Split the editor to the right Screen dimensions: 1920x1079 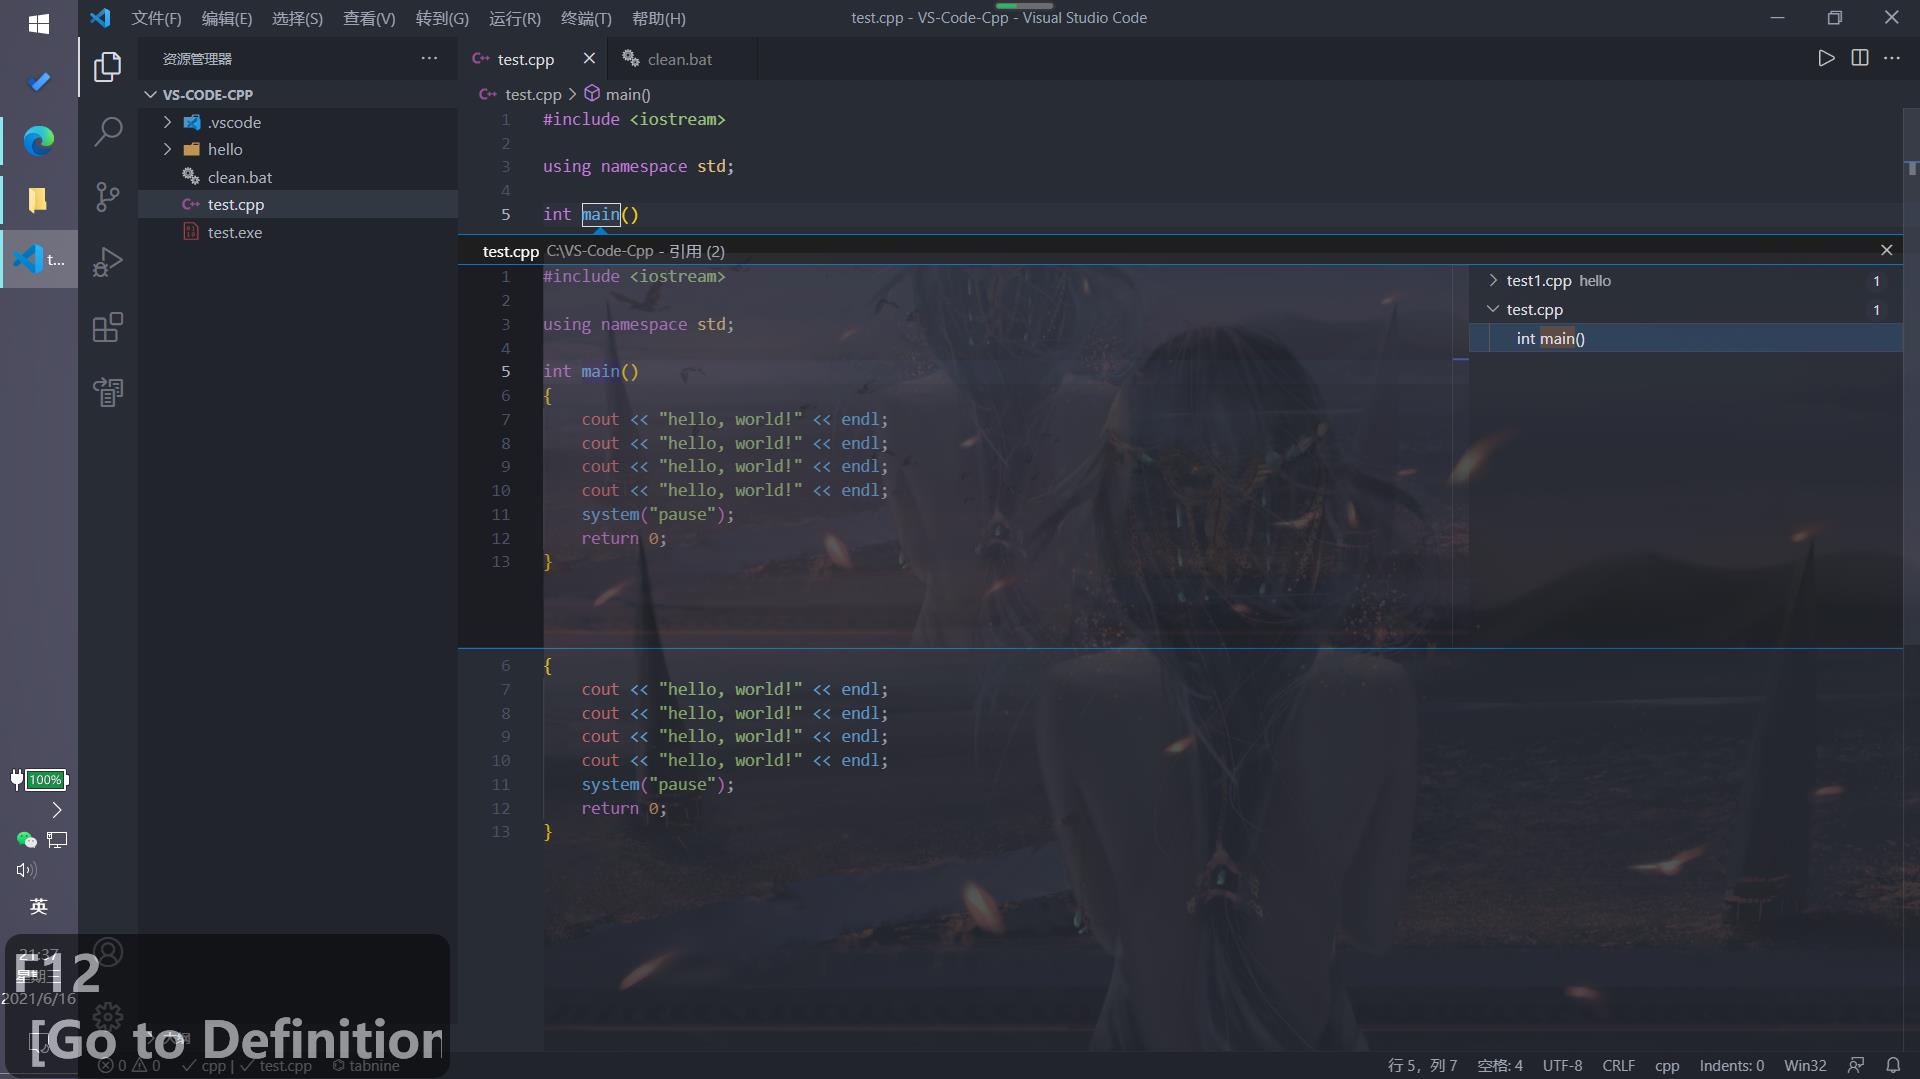click(1860, 58)
